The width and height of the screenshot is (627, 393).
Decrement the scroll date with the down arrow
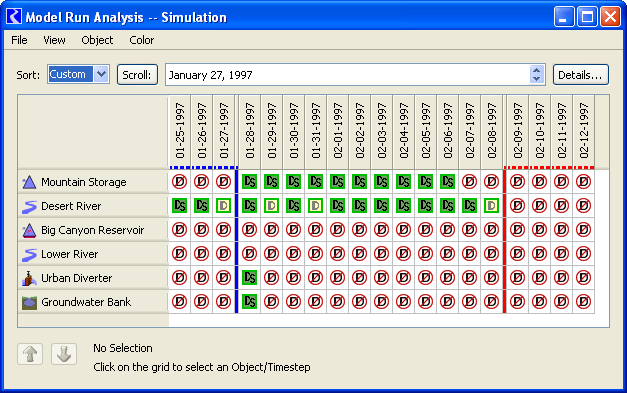pyautogui.click(x=537, y=79)
